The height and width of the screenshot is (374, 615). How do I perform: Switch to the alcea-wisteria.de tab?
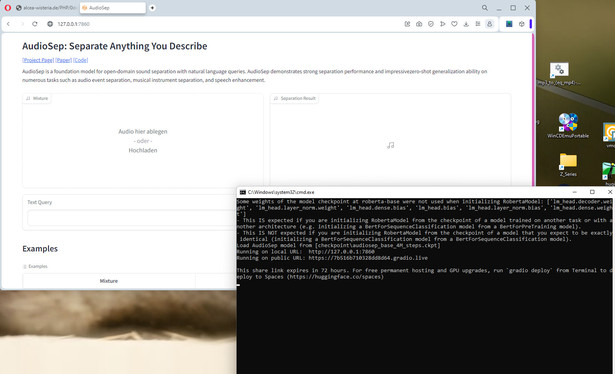[46, 7]
